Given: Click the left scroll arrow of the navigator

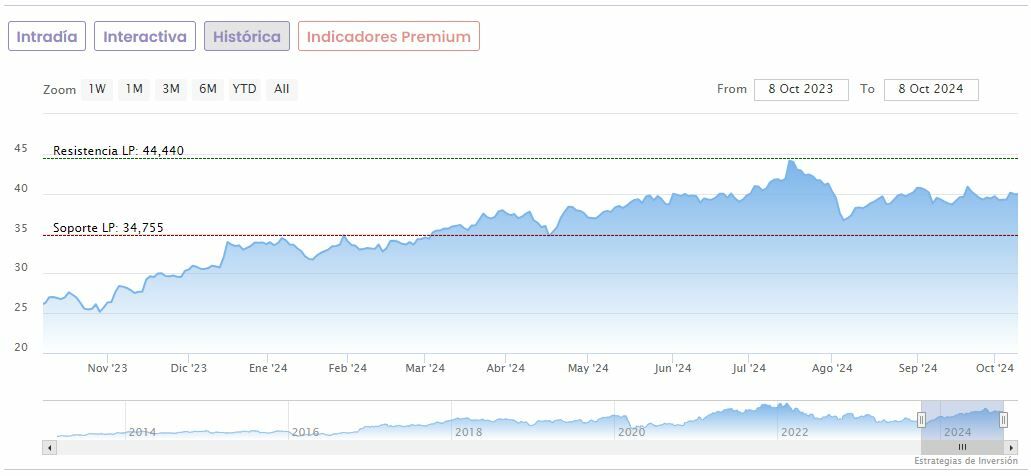Looking at the screenshot, I should click(x=50, y=447).
